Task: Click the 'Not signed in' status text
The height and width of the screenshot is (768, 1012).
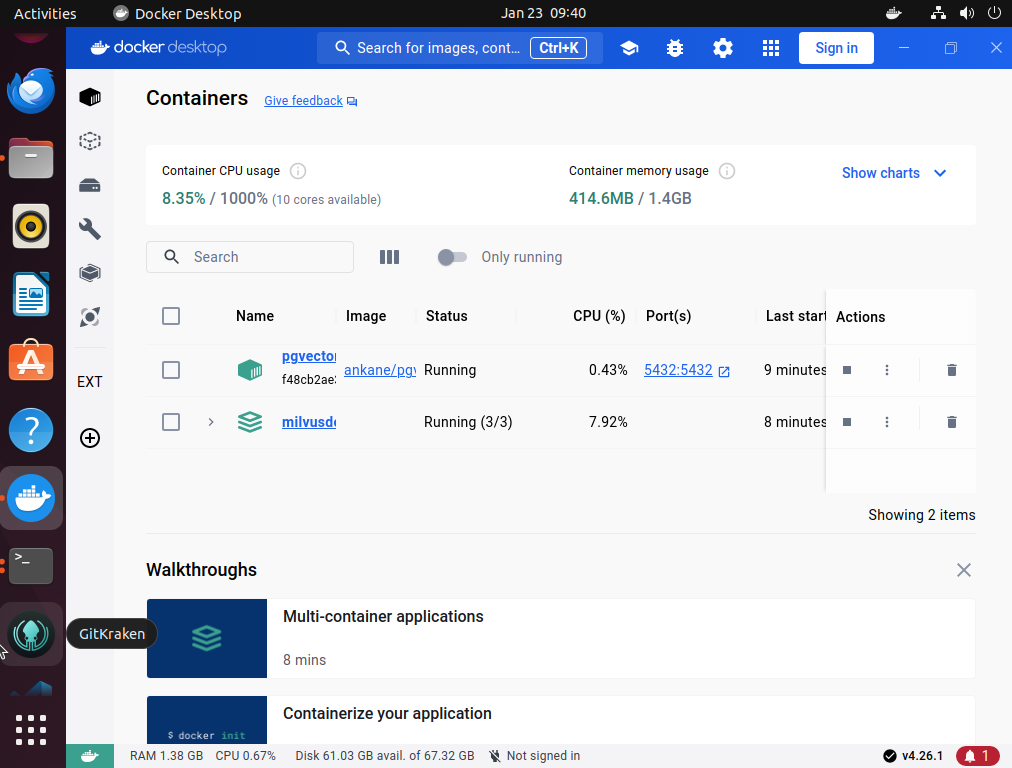Action: pyautogui.click(x=543, y=756)
